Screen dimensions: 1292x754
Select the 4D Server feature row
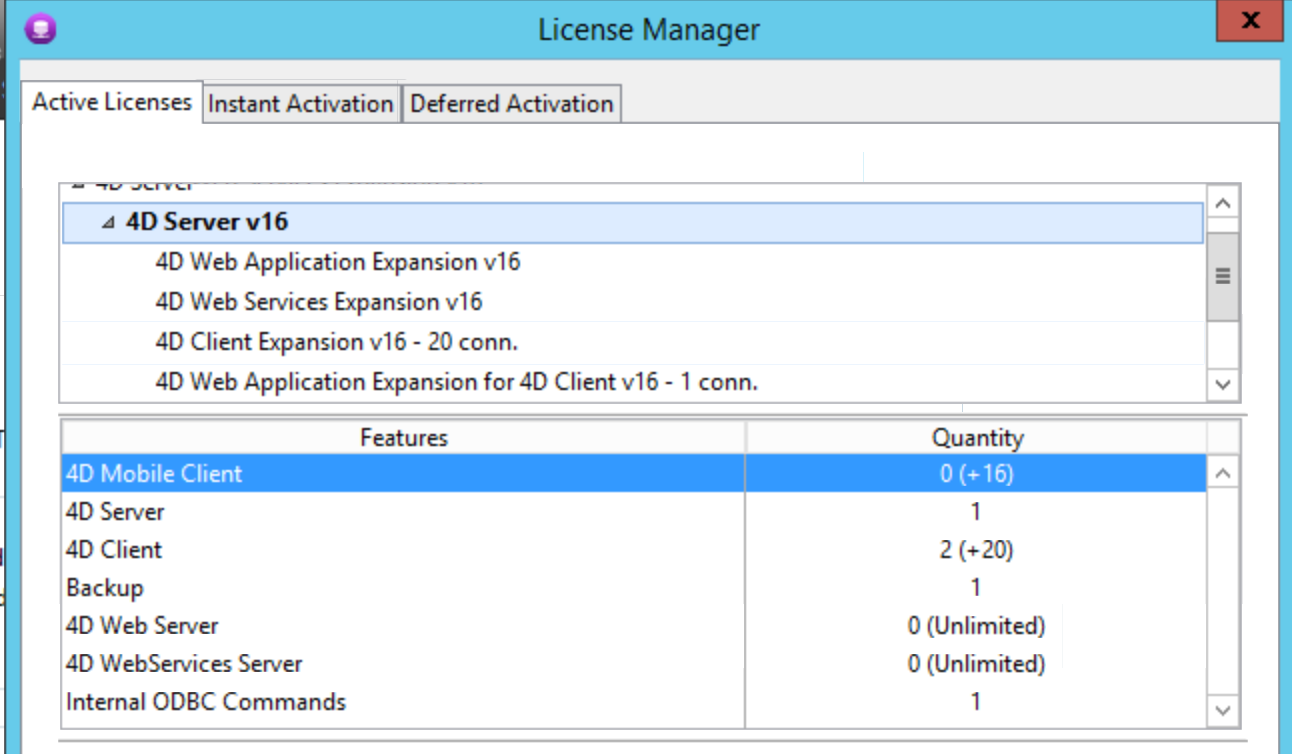click(x=634, y=511)
